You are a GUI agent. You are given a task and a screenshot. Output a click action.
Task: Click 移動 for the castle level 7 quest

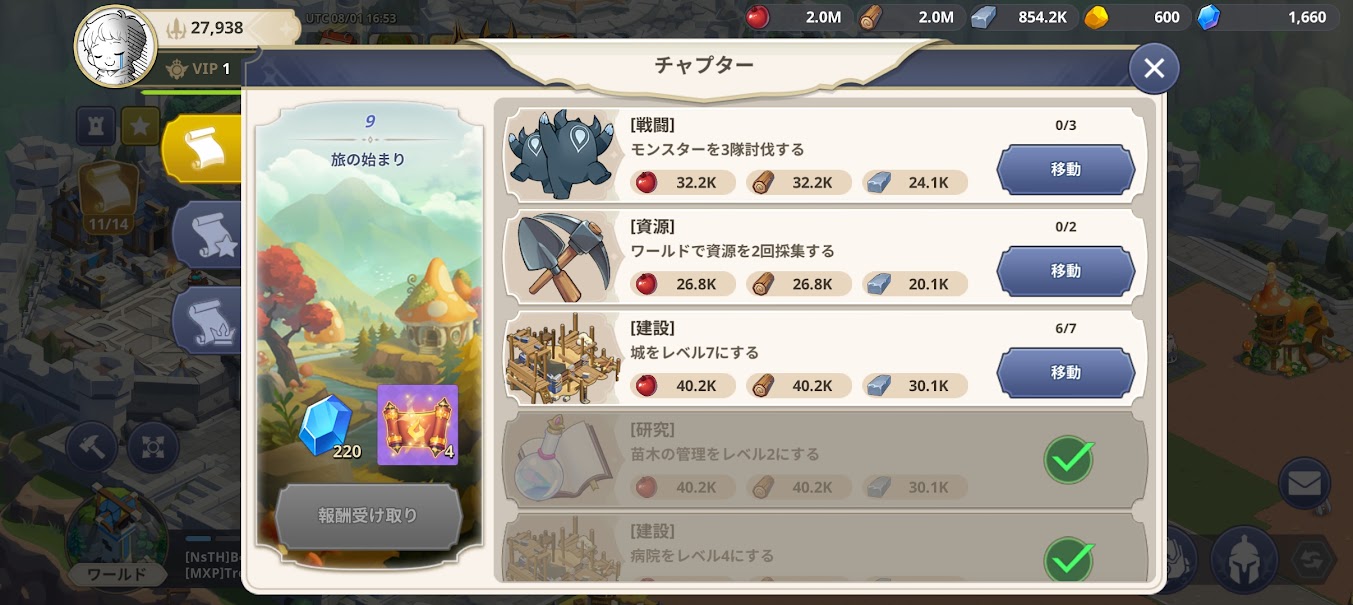[x=1066, y=372]
